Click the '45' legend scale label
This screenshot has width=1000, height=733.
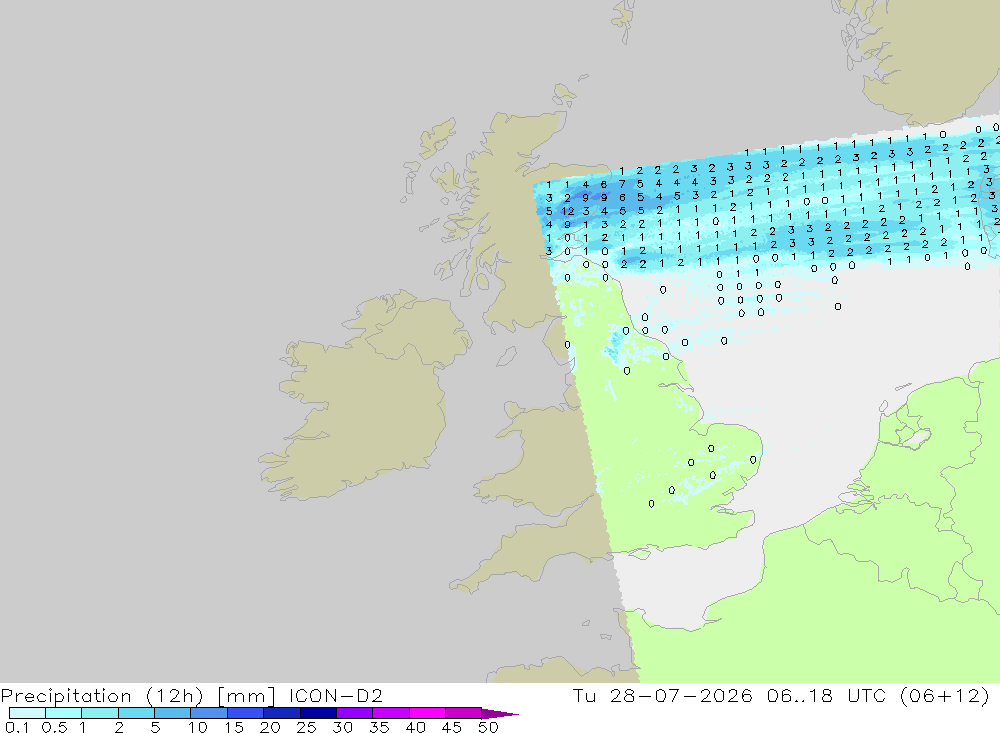coord(452,727)
